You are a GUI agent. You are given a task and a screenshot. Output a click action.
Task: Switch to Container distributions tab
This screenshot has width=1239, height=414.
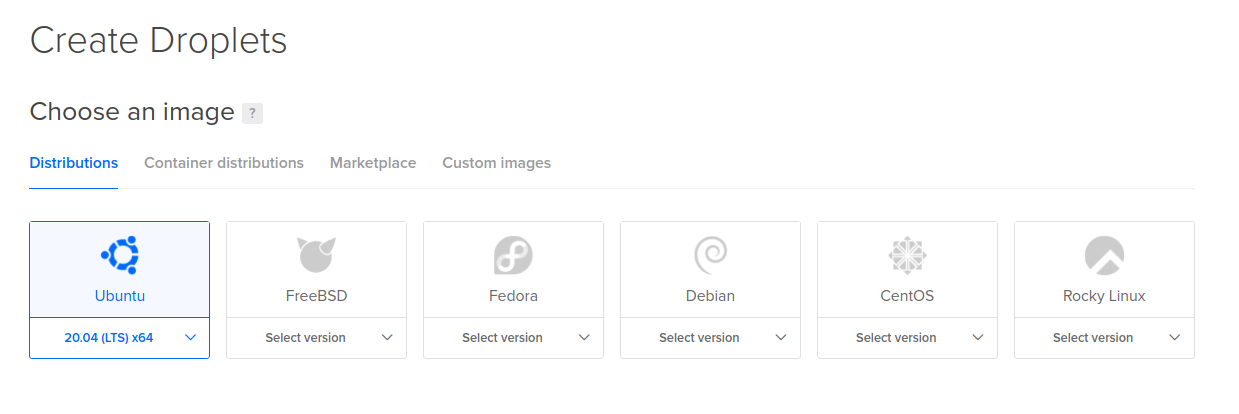point(224,163)
